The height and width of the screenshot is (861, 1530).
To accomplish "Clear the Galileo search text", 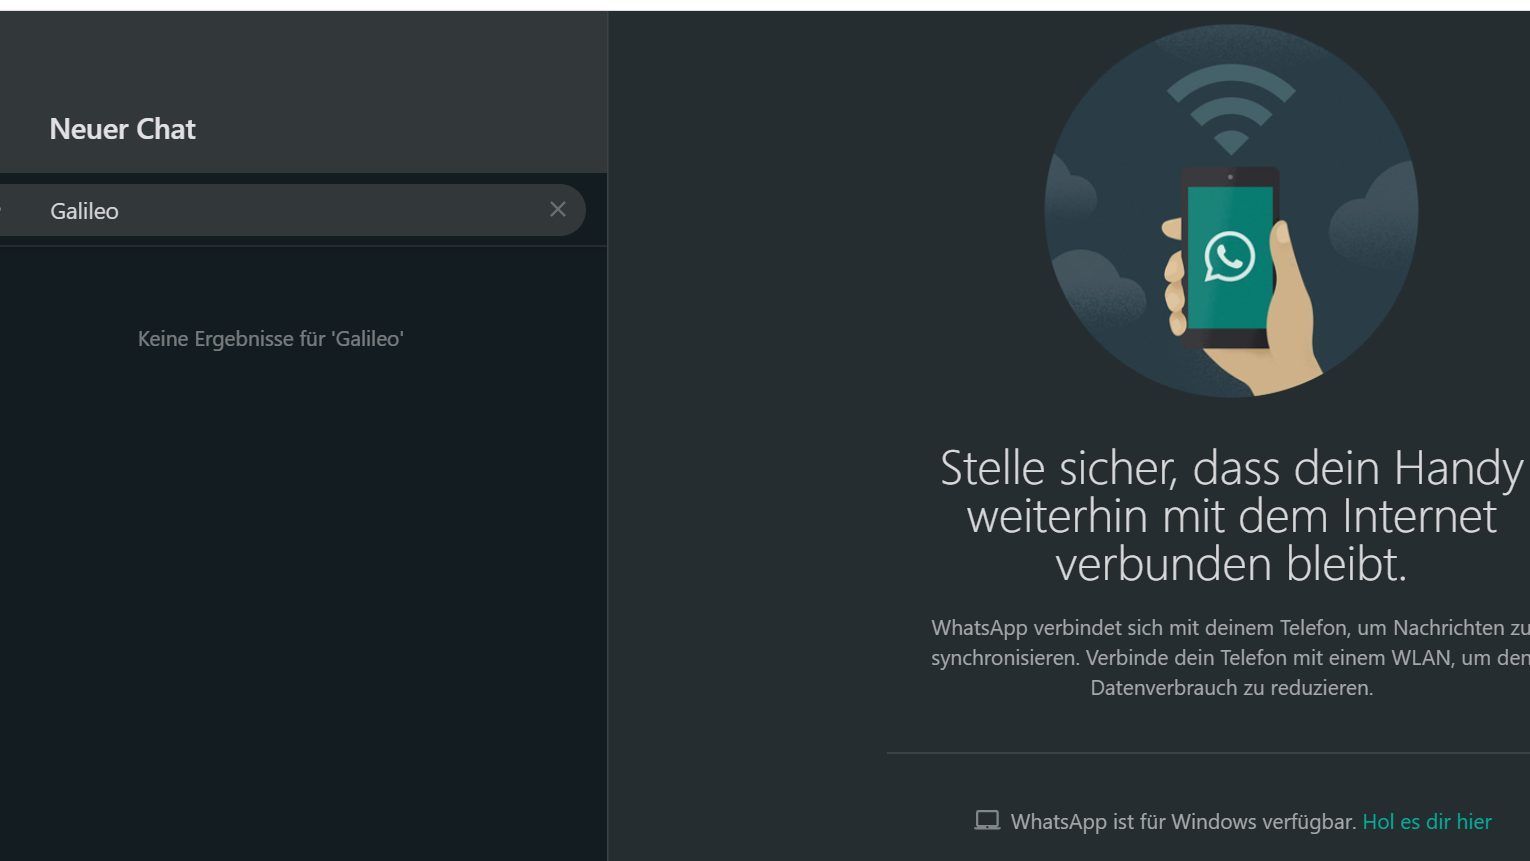I will [x=558, y=209].
